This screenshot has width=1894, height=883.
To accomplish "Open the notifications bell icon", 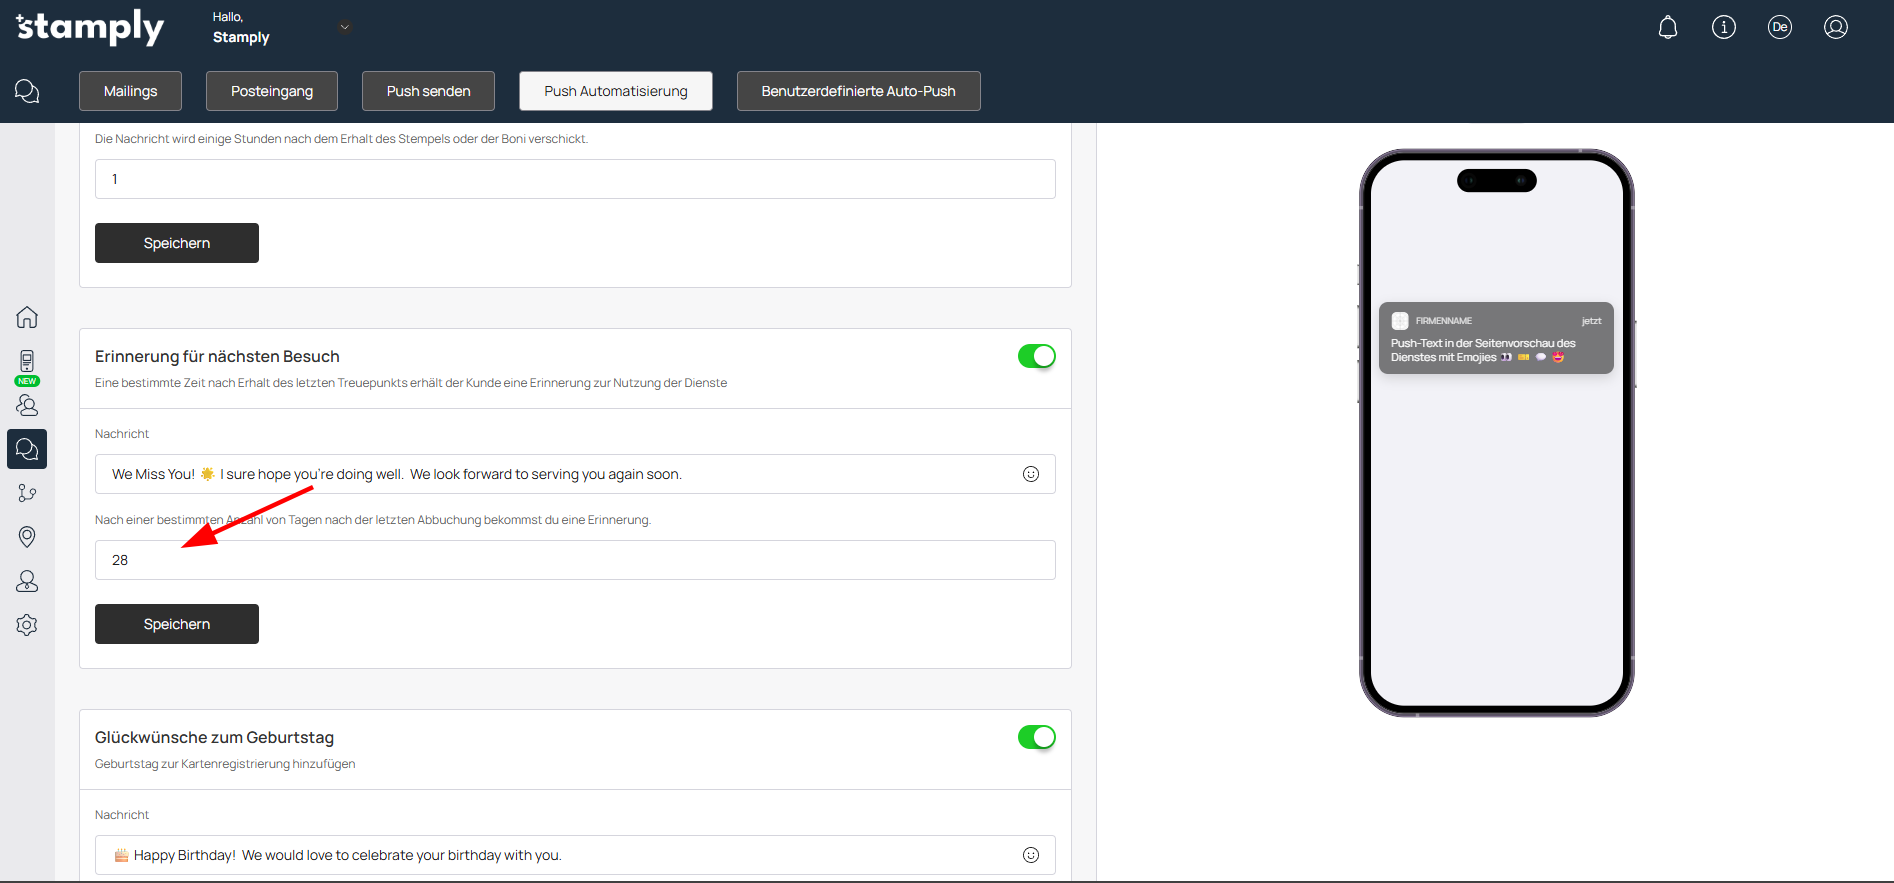I will 1667,28.
